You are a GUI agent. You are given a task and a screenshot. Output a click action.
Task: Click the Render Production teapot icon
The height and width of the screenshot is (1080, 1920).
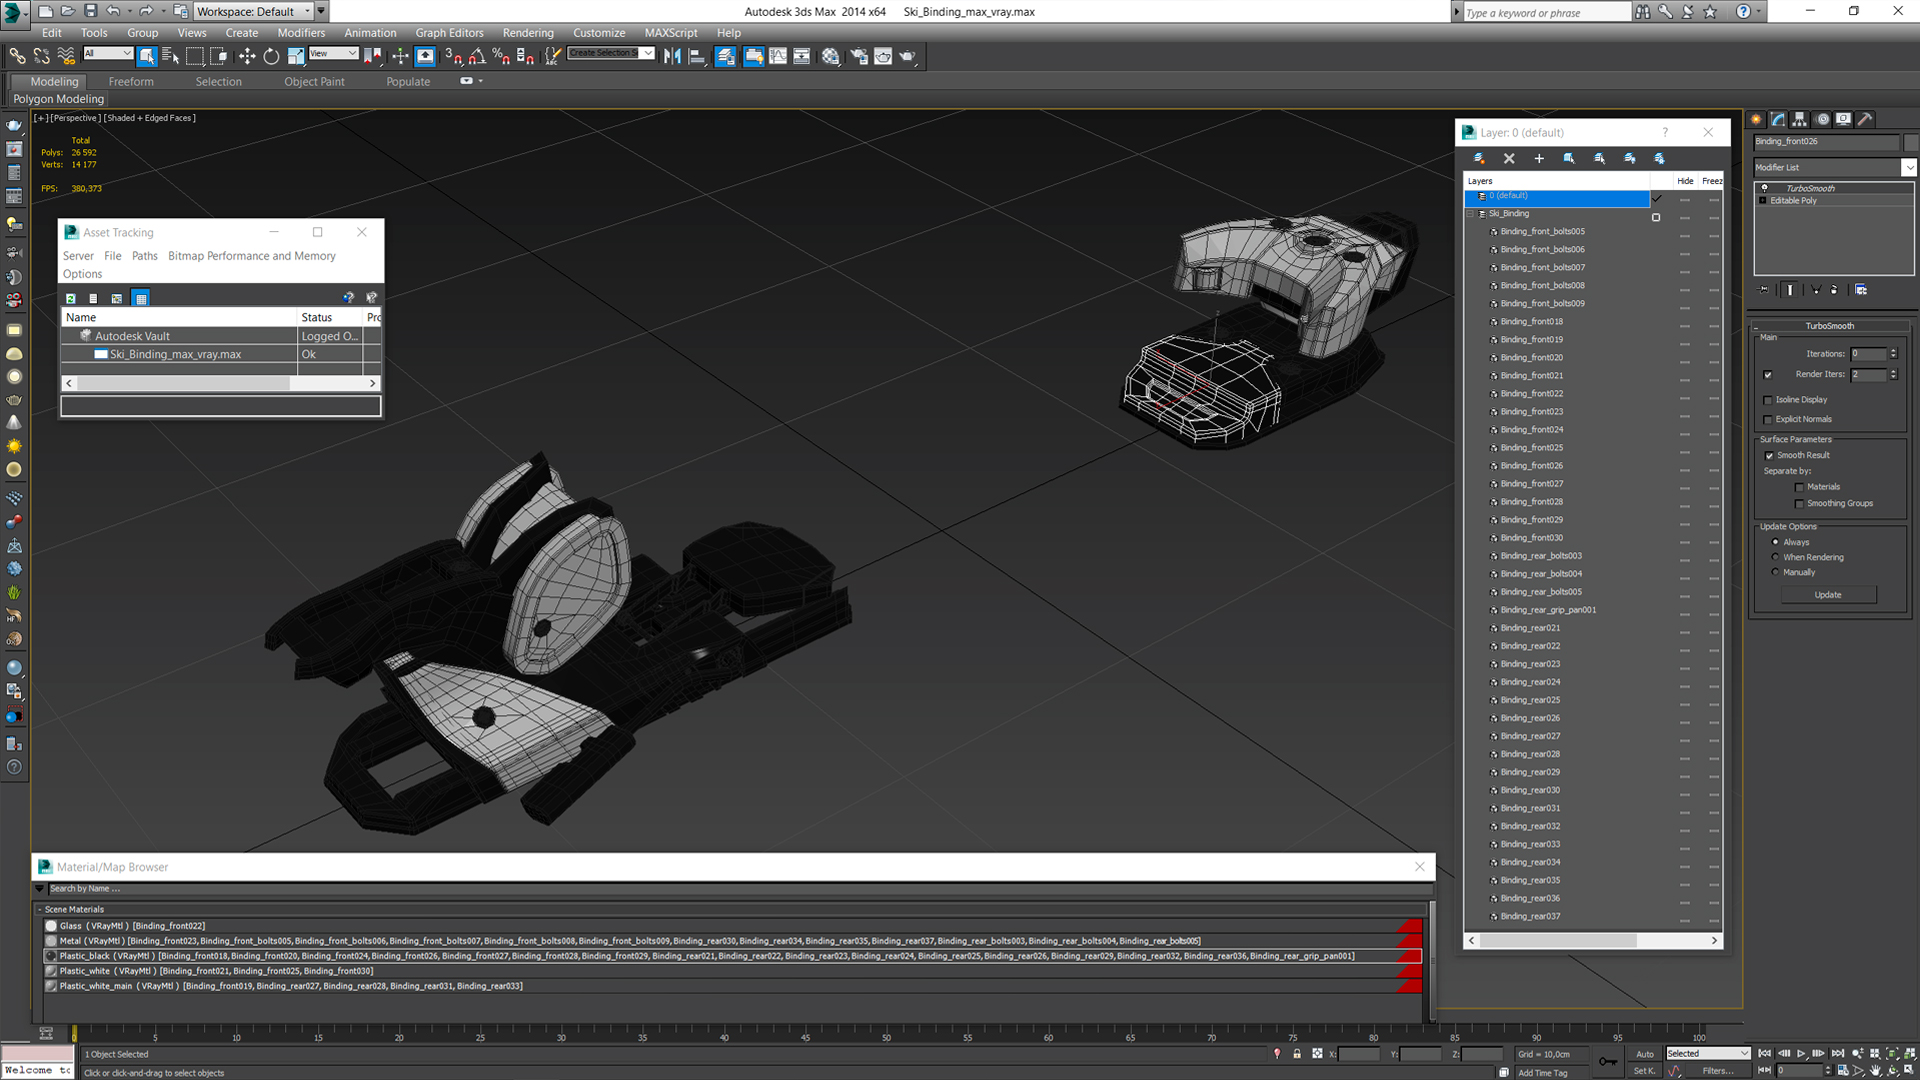pyautogui.click(x=907, y=56)
